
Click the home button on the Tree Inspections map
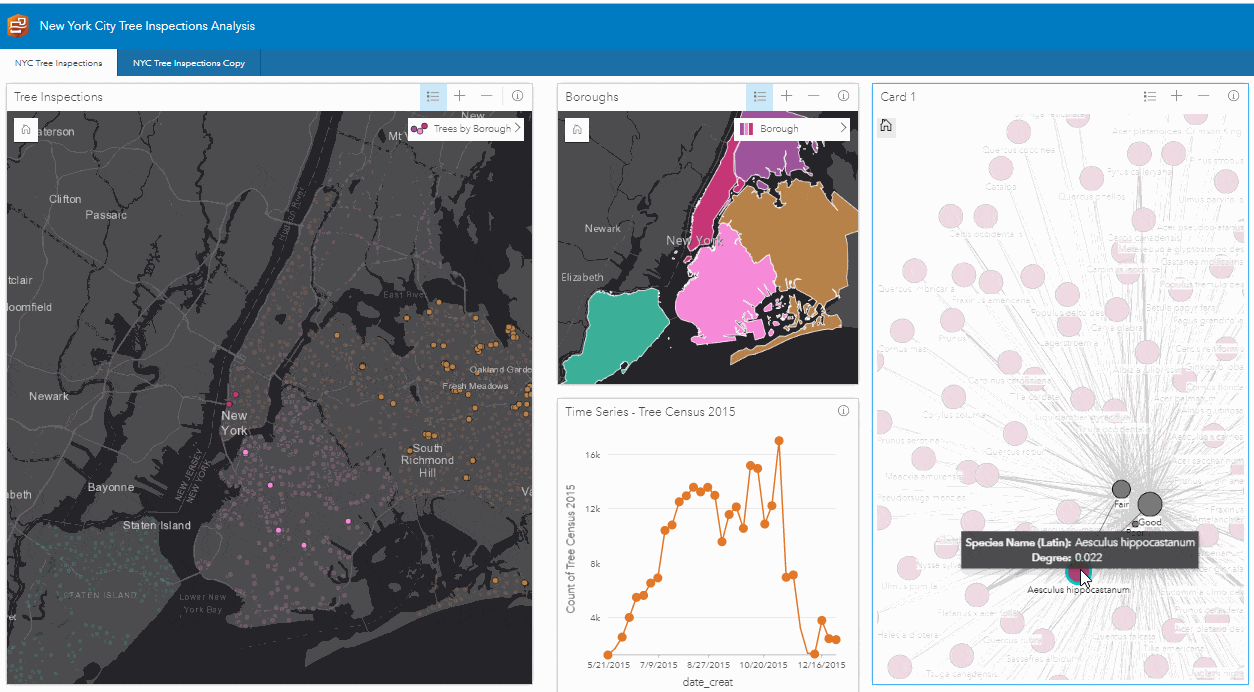(x=24, y=130)
